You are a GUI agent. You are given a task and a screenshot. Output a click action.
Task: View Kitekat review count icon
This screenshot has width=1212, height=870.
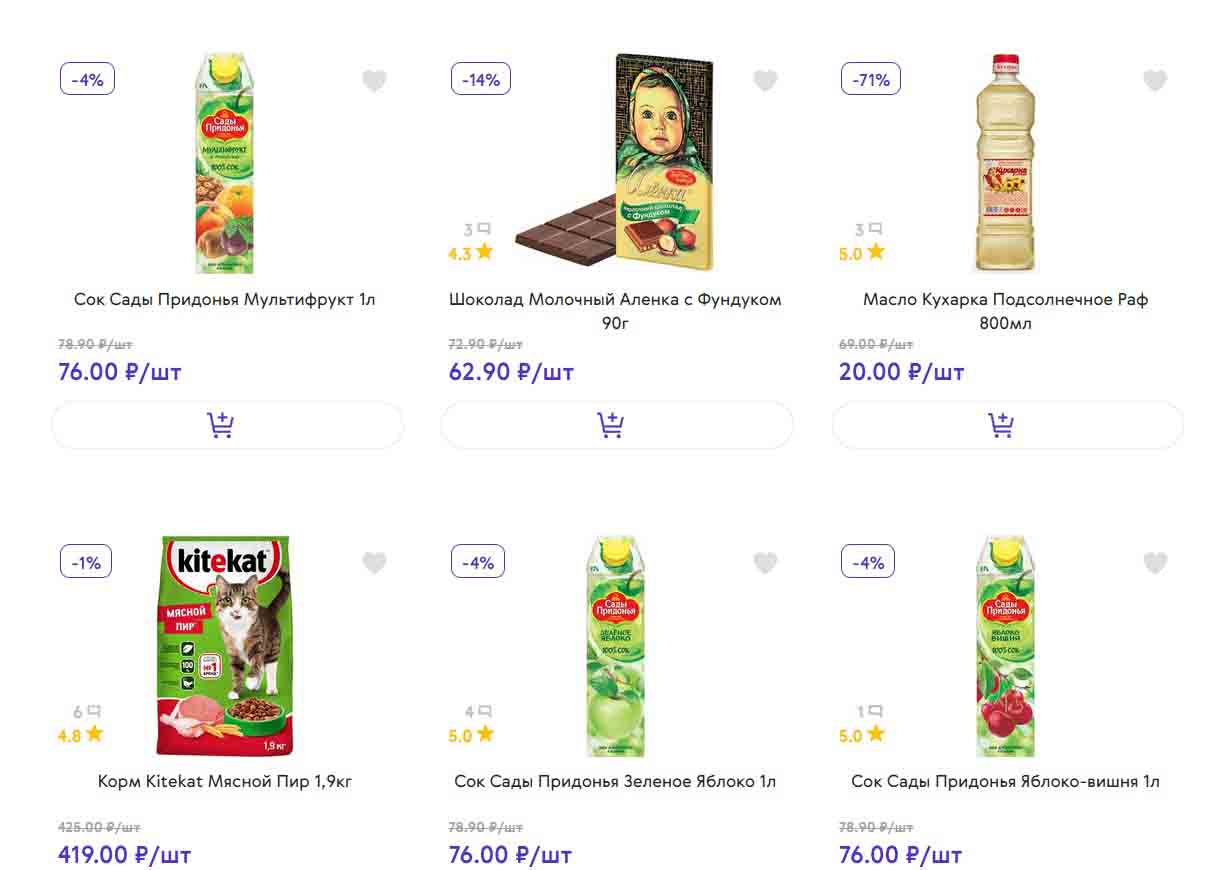coord(87,712)
